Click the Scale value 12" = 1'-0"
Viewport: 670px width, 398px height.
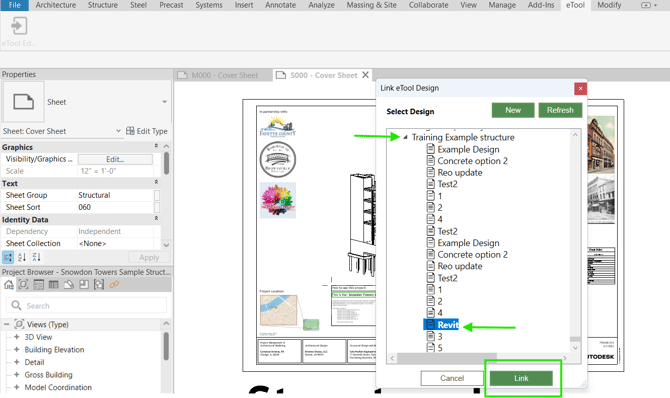click(98, 171)
